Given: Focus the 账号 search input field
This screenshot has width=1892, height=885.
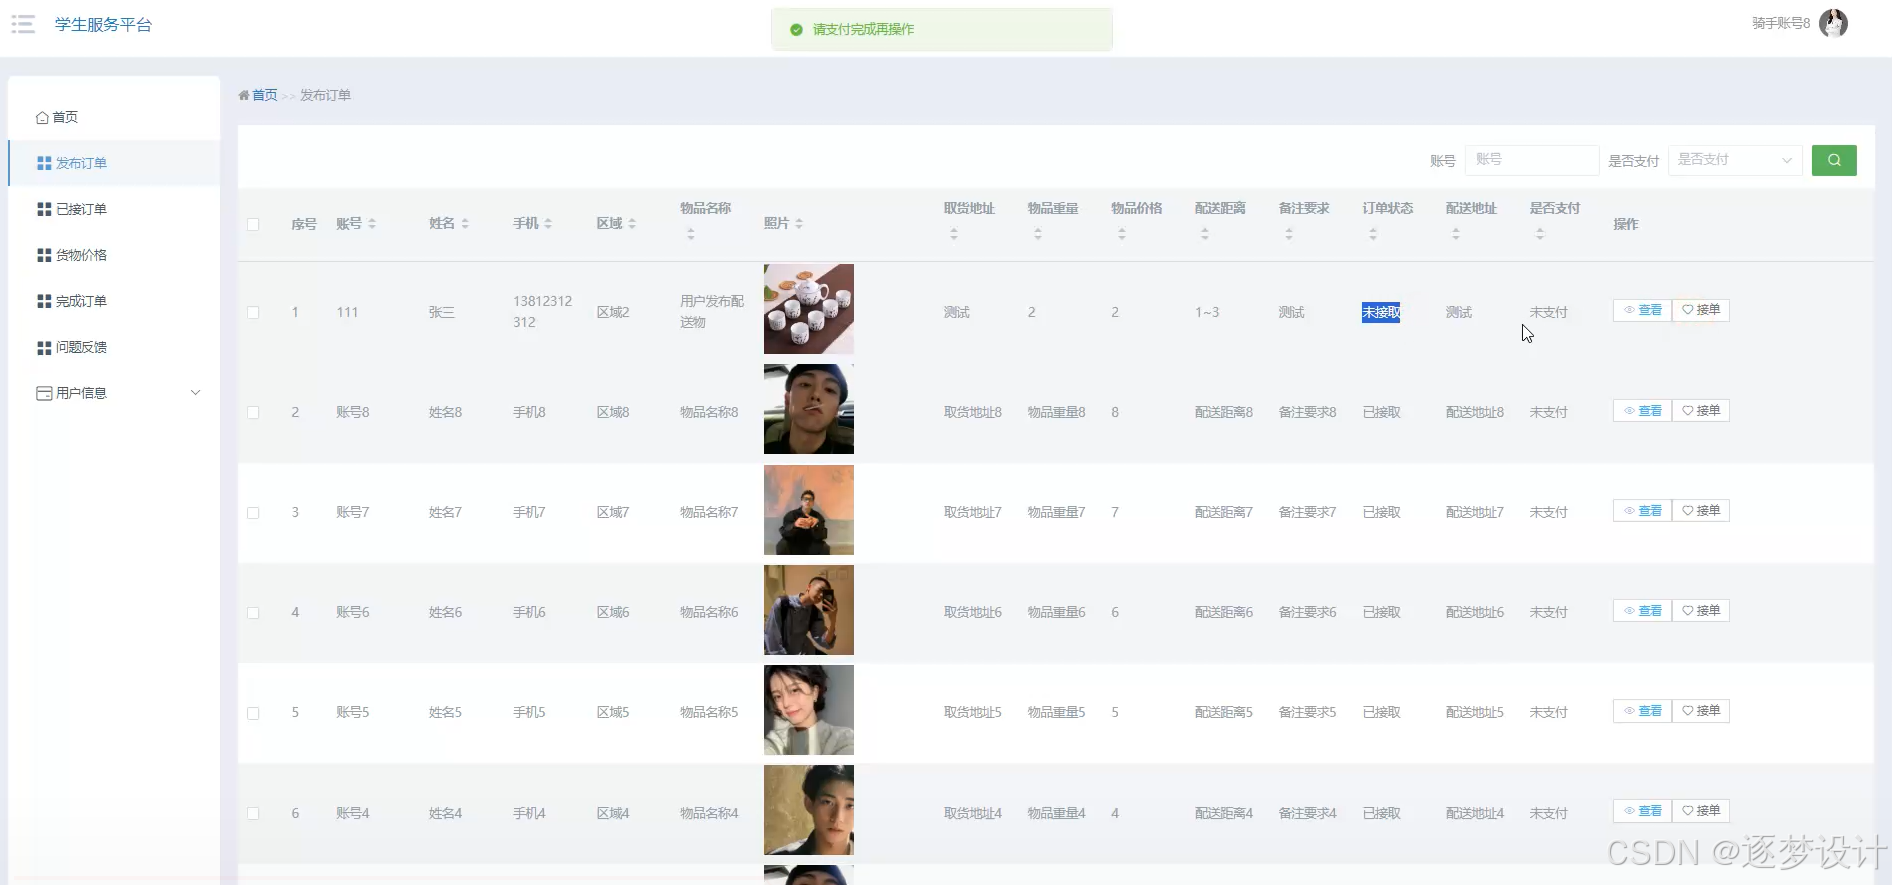Looking at the screenshot, I should pos(1532,160).
